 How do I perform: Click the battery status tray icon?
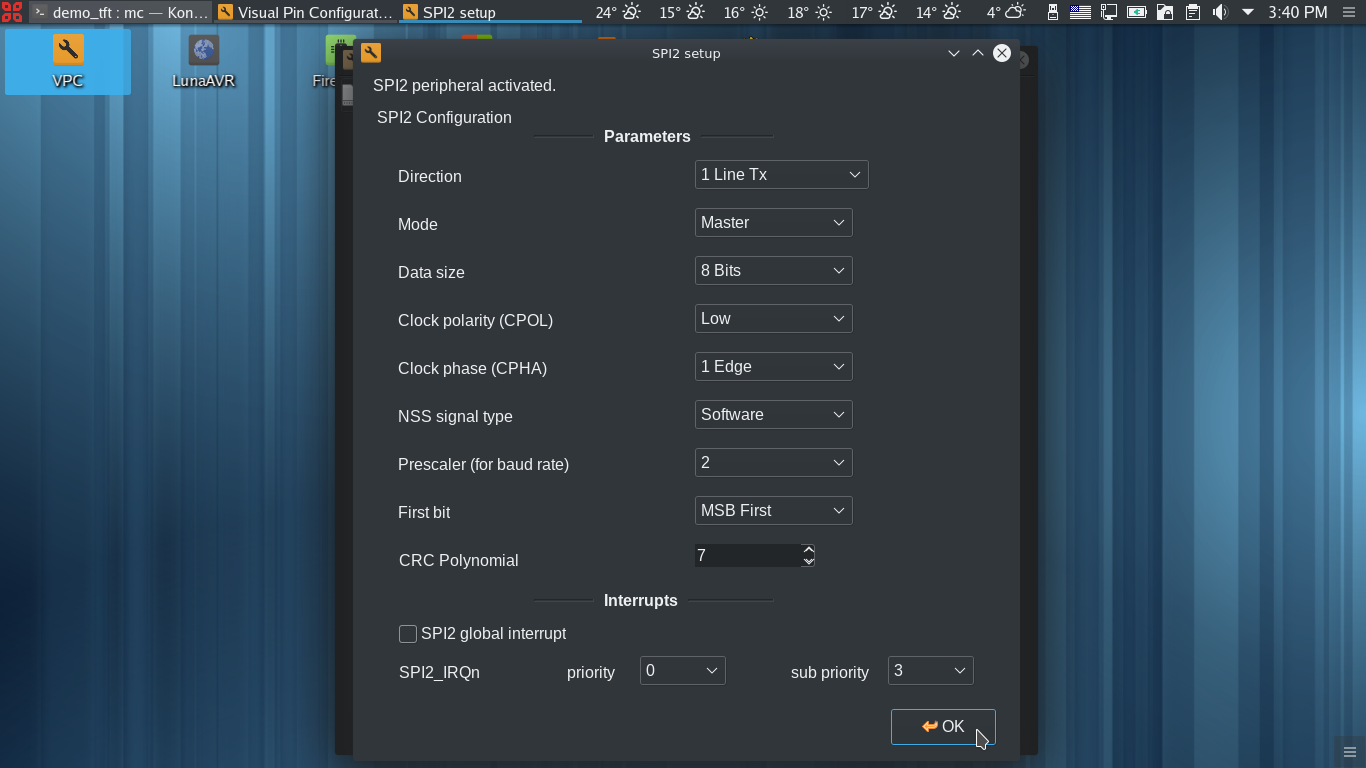point(1136,12)
